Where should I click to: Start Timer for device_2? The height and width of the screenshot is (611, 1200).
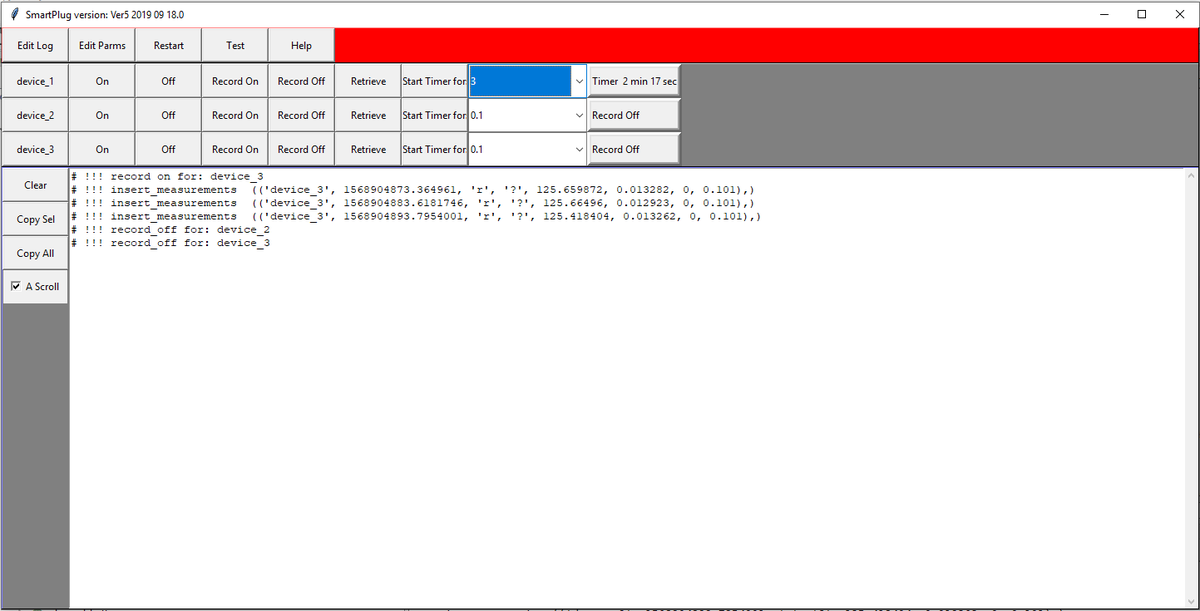click(434, 116)
